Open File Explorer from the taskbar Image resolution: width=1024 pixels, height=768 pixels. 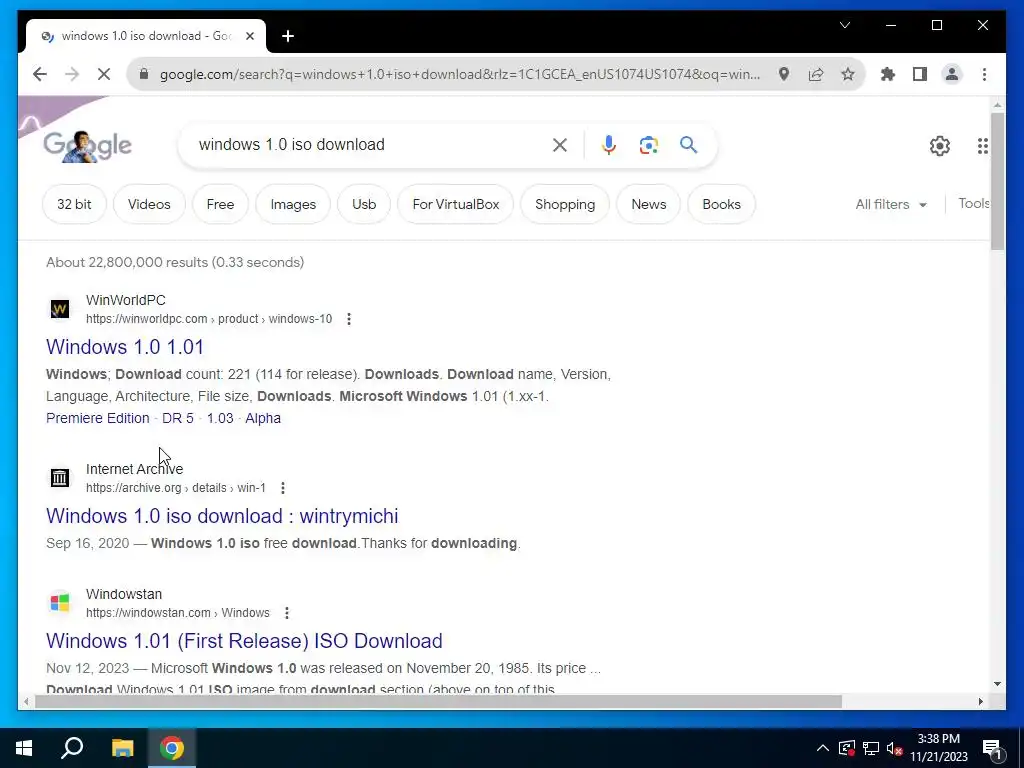tap(122, 748)
